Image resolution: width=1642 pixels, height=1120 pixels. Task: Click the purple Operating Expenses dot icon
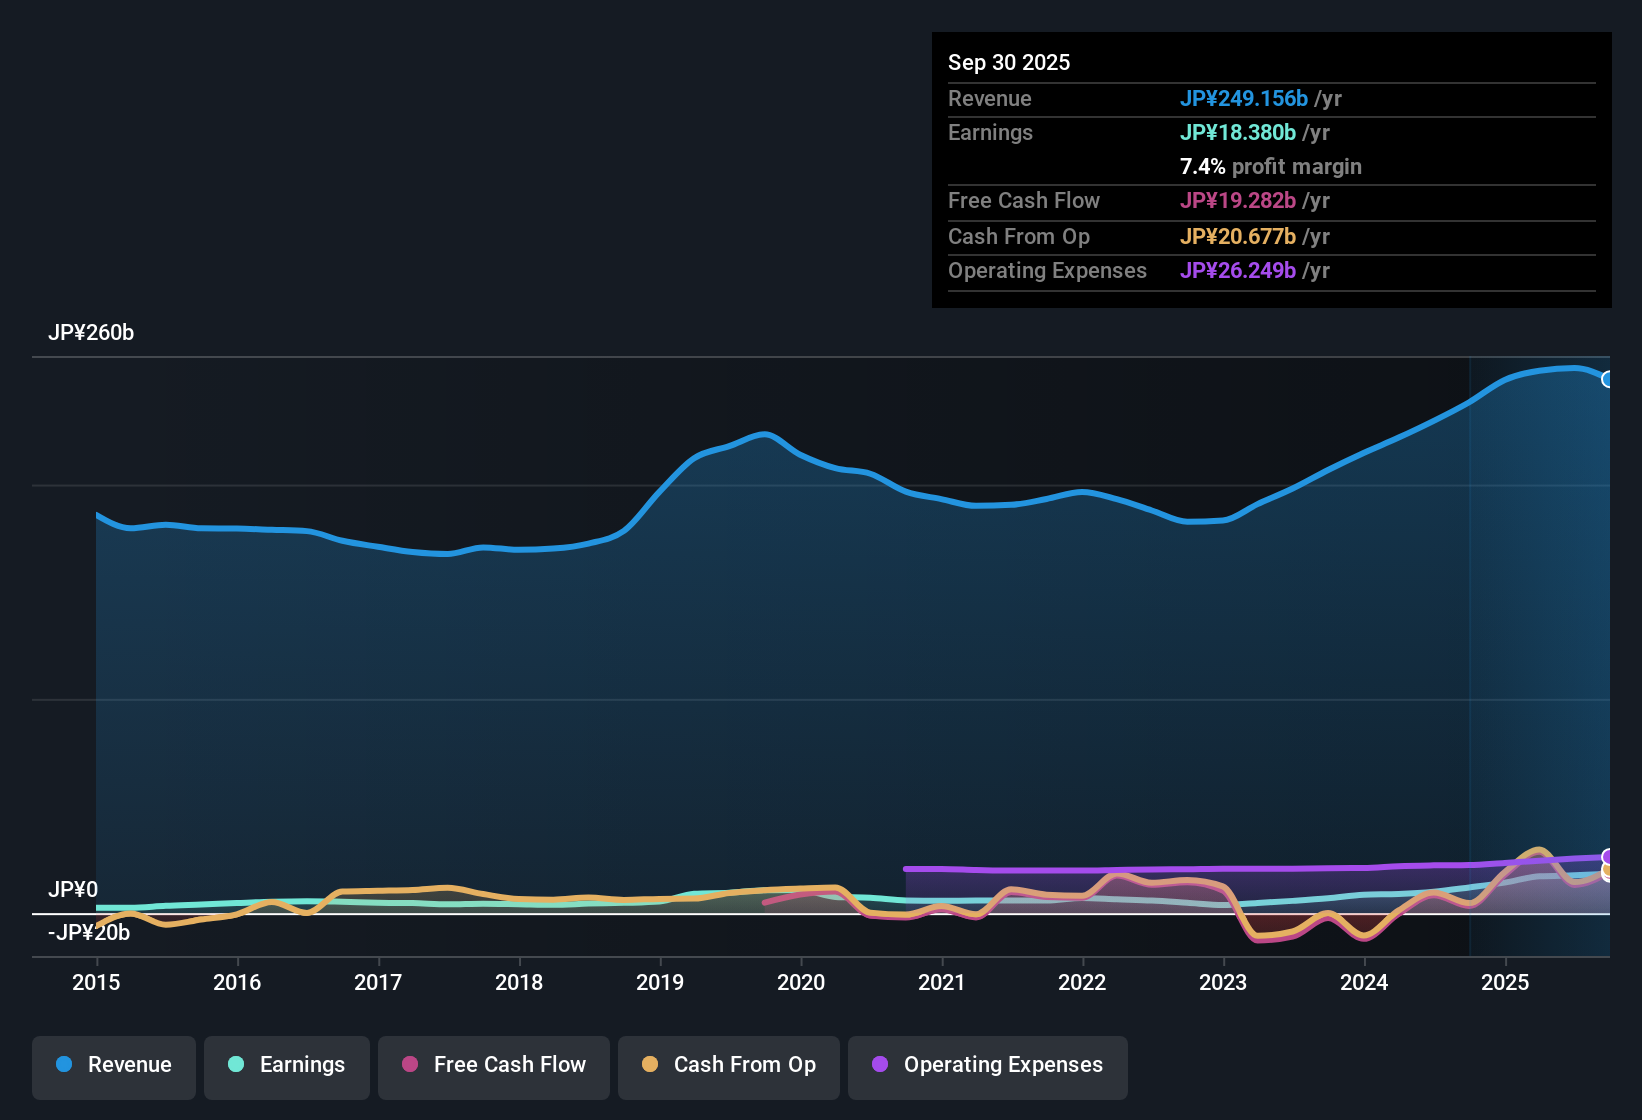pos(880,1066)
